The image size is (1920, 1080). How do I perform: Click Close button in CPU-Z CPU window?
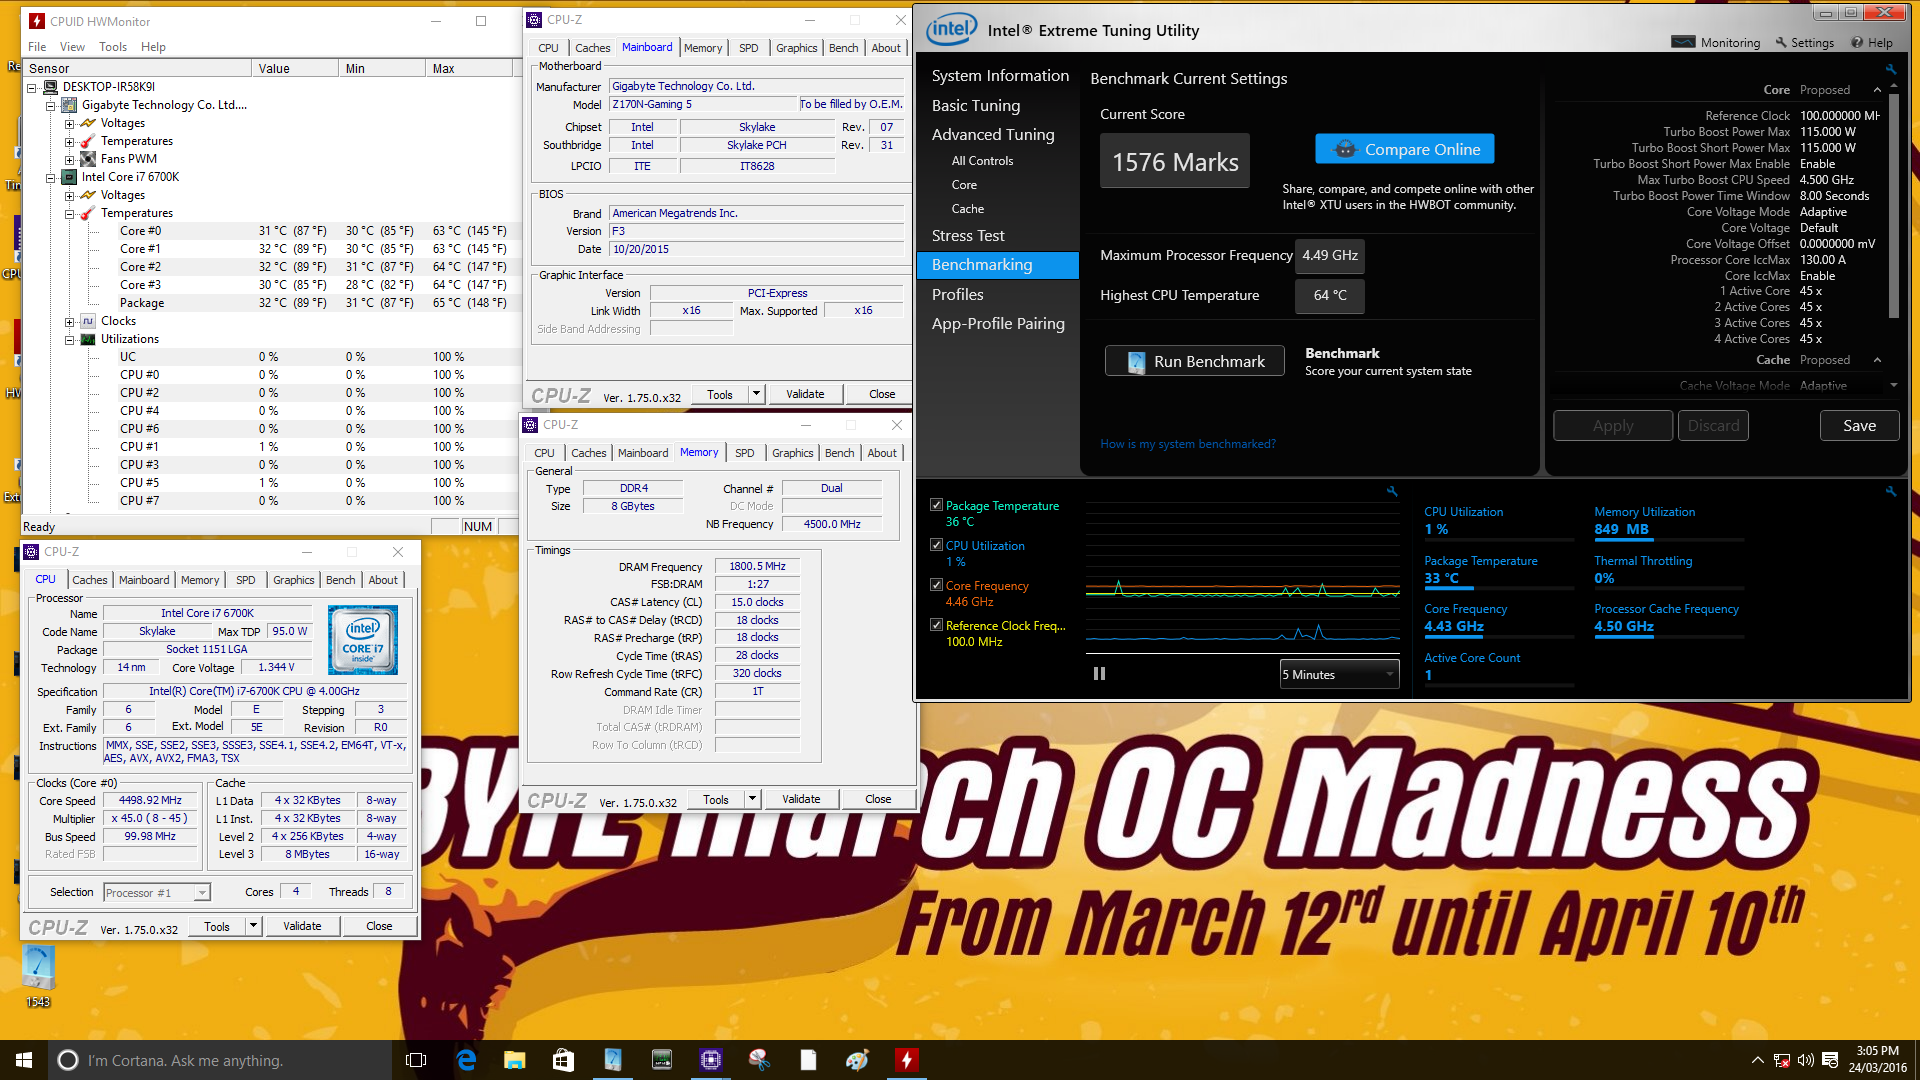[x=379, y=926]
